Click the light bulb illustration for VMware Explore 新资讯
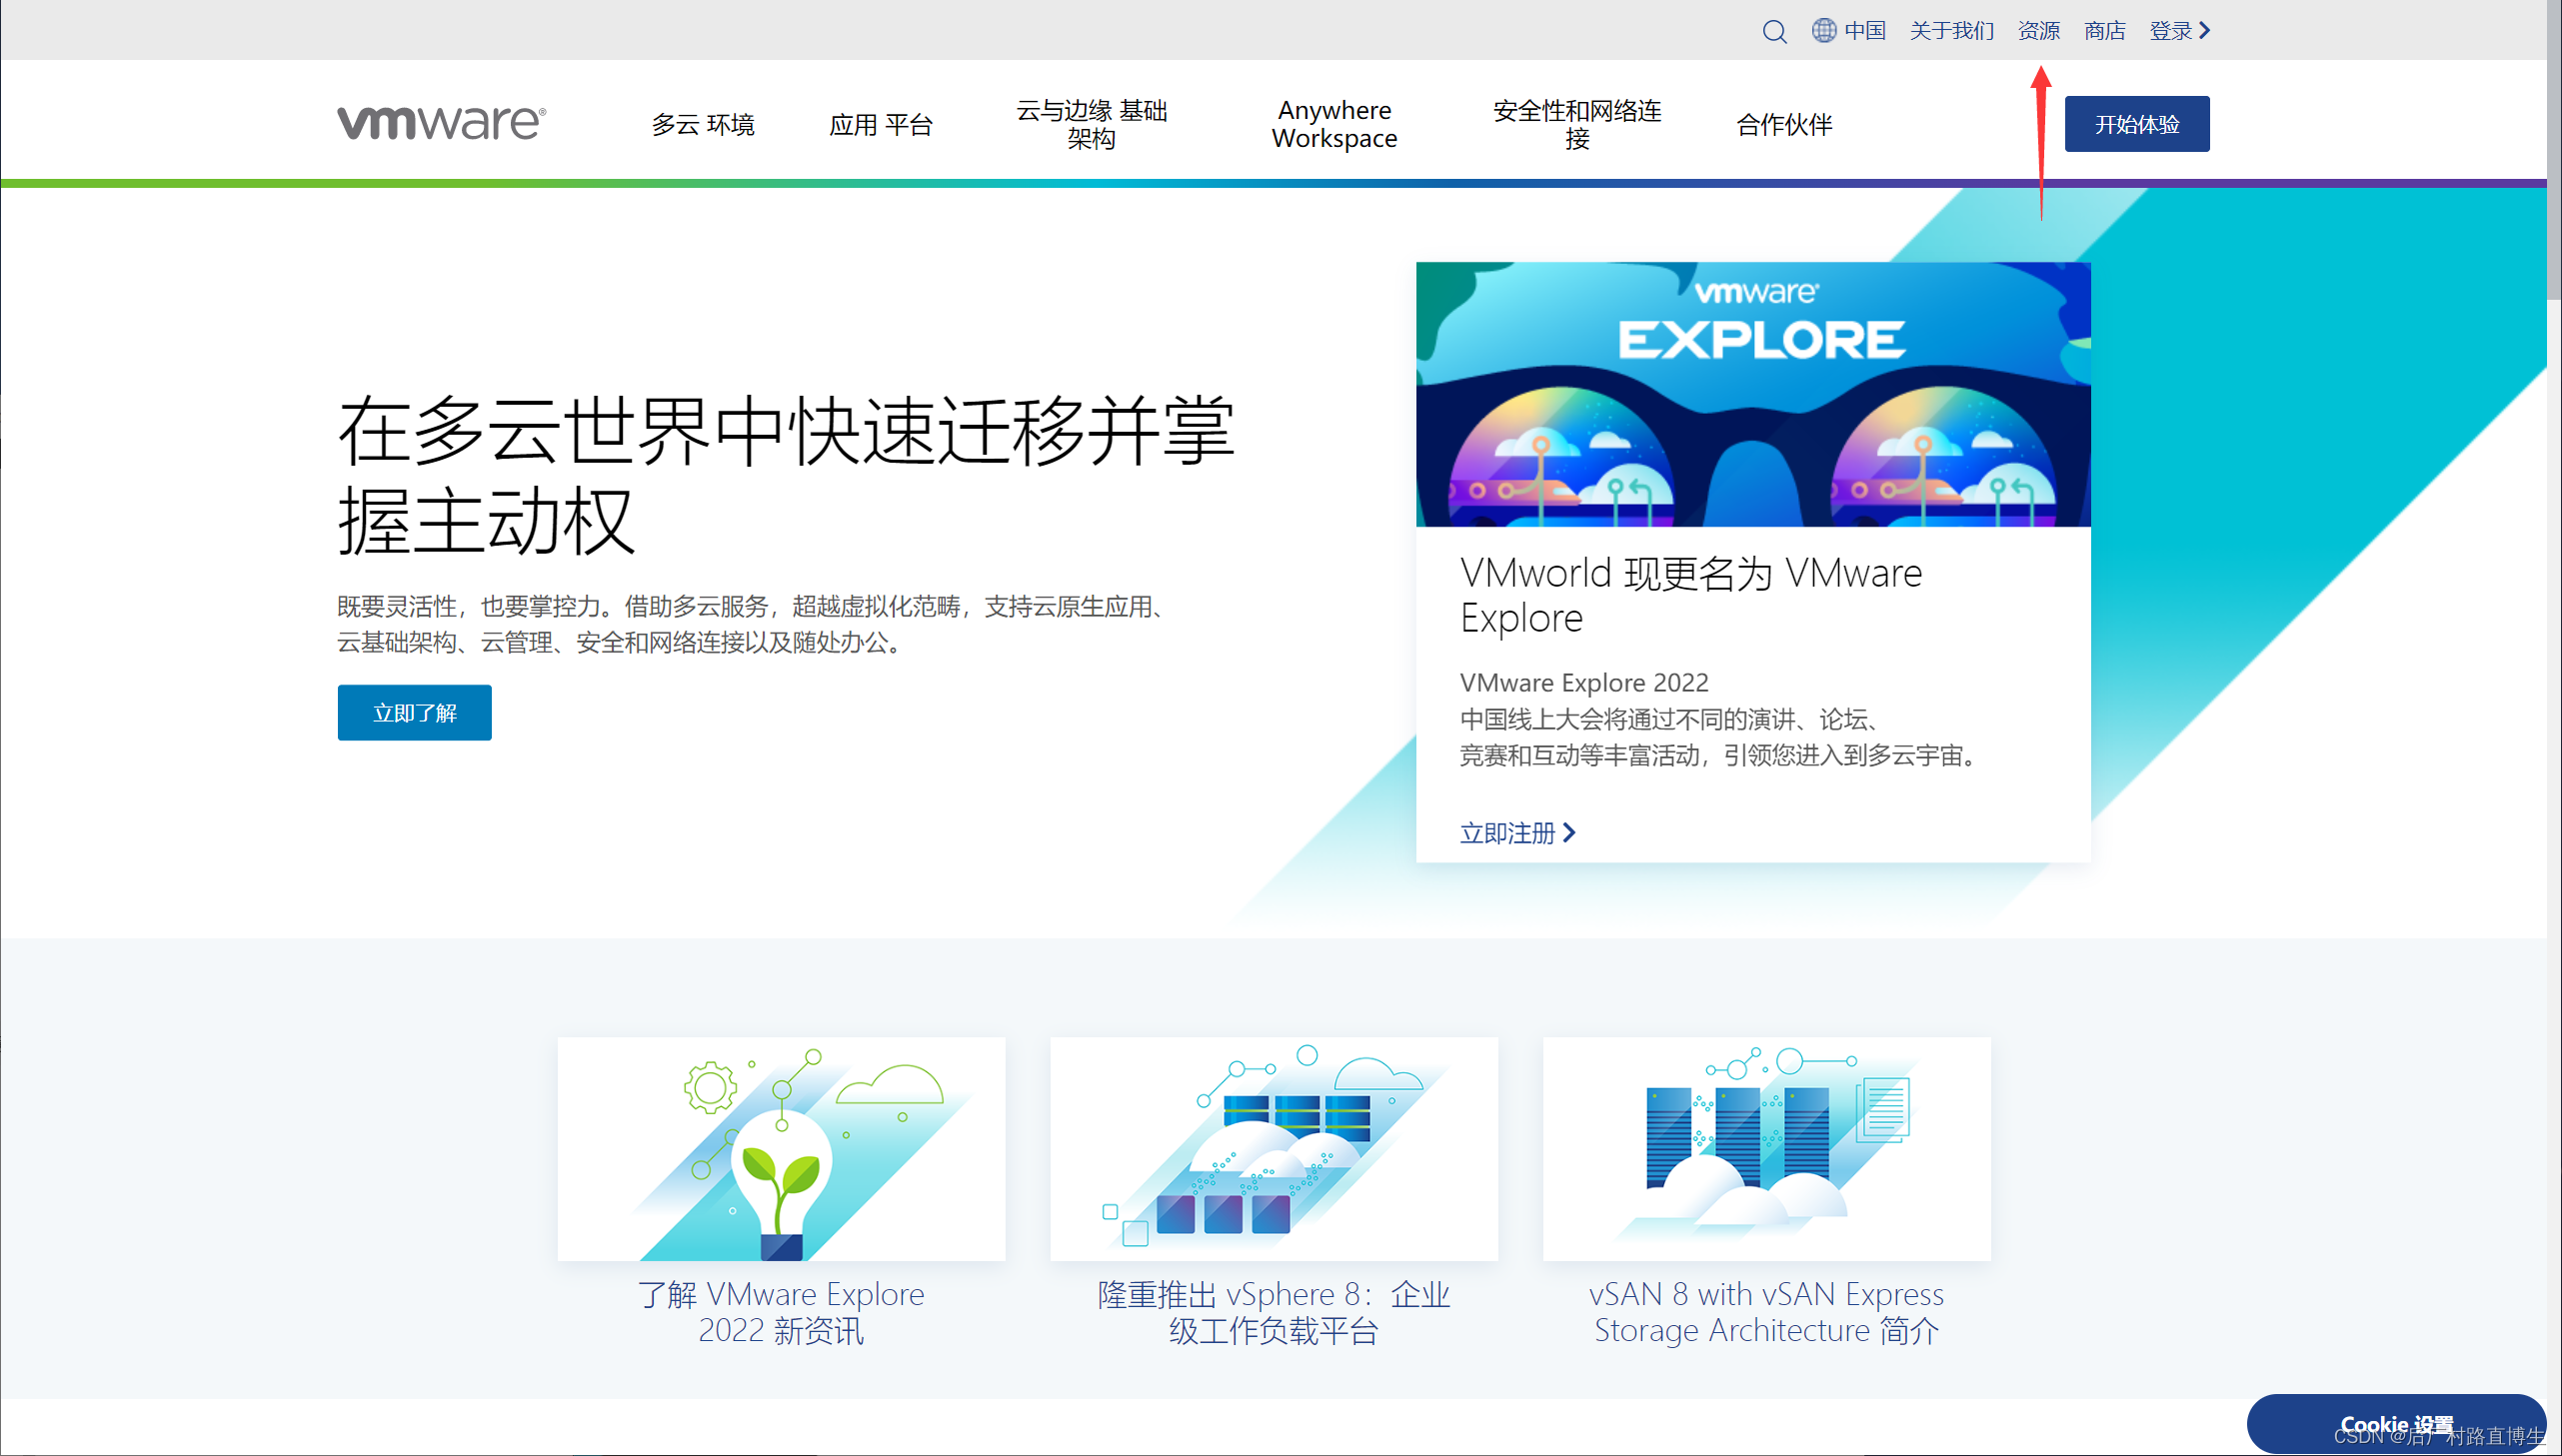This screenshot has width=2562, height=1456. [x=781, y=1148]
